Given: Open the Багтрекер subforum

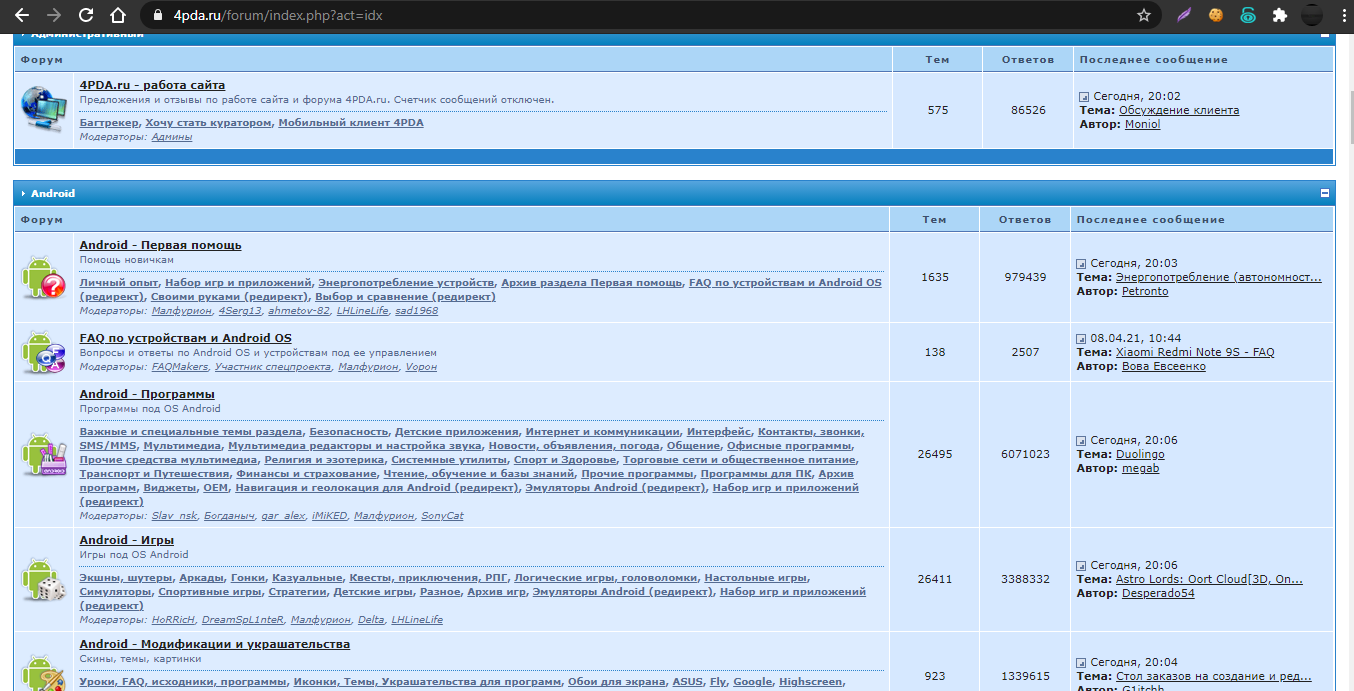Looking at the screenshot, I should coord(109,123).
